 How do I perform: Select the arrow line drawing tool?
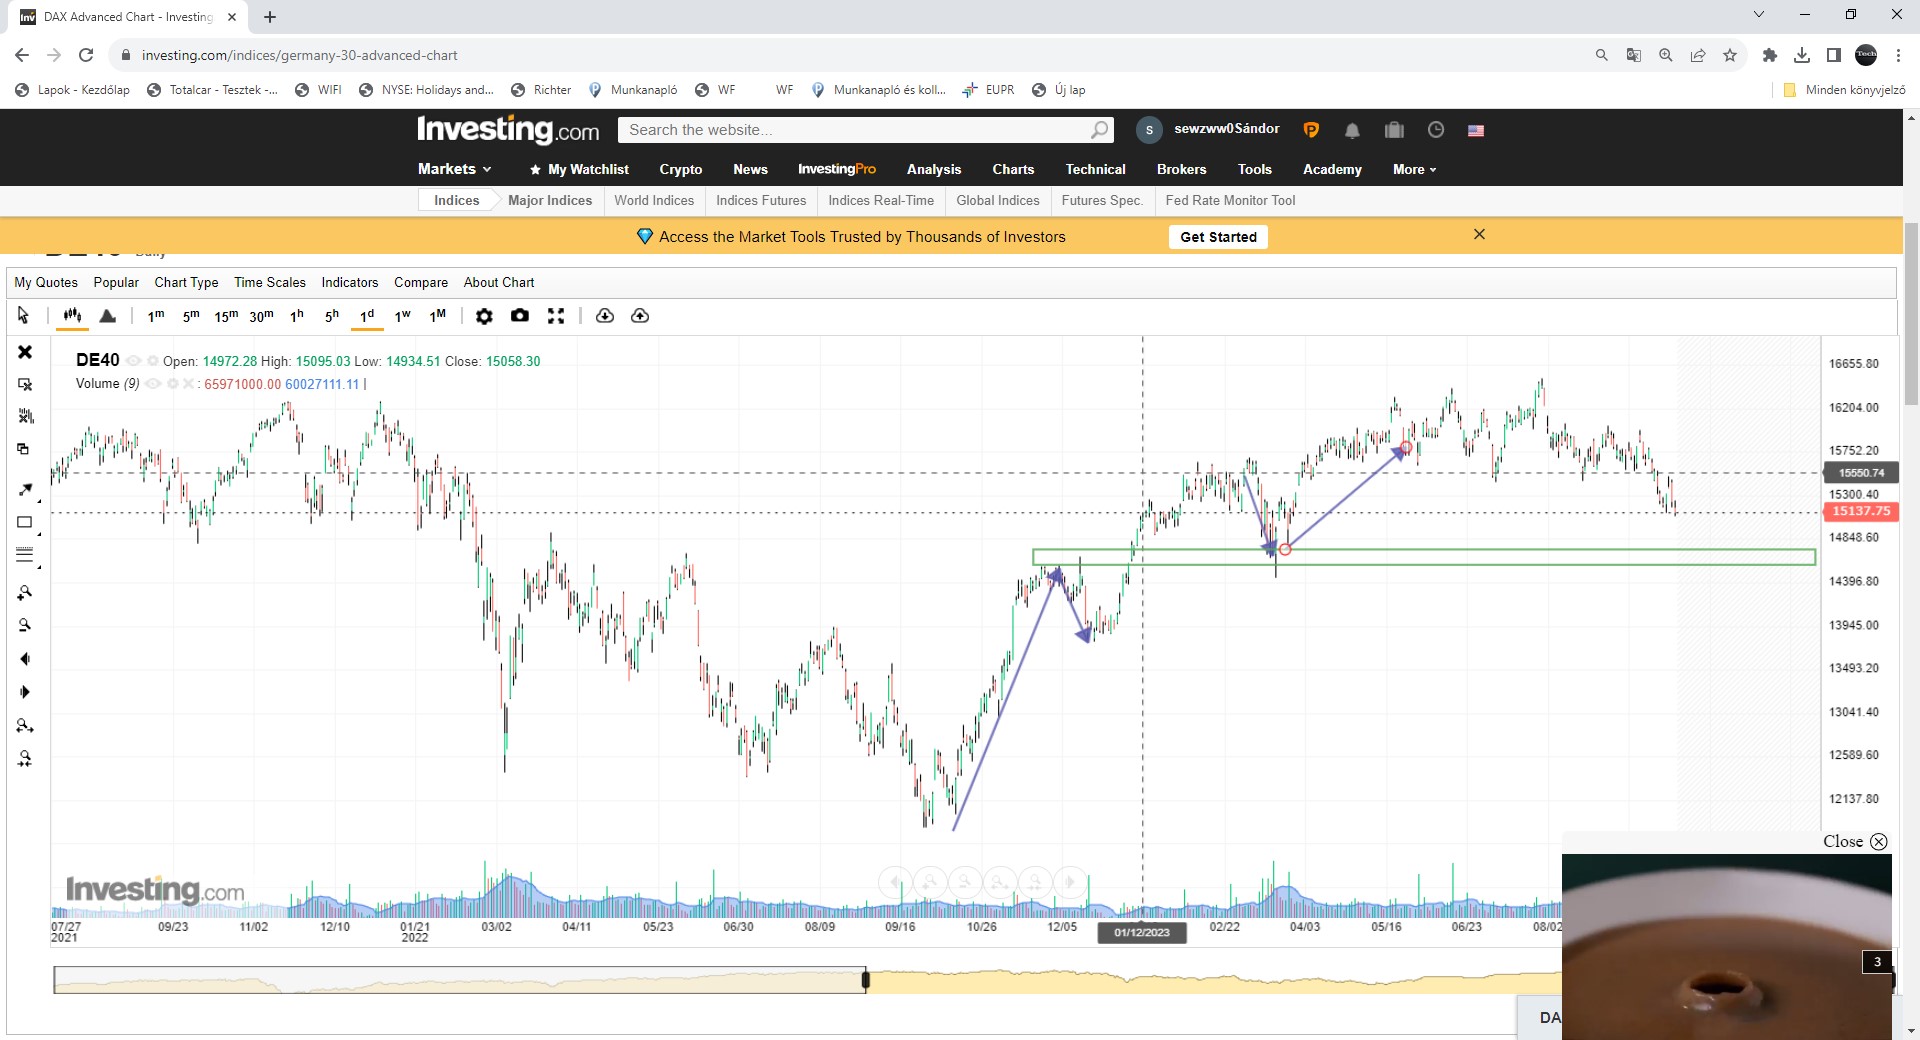click(25, 489)
